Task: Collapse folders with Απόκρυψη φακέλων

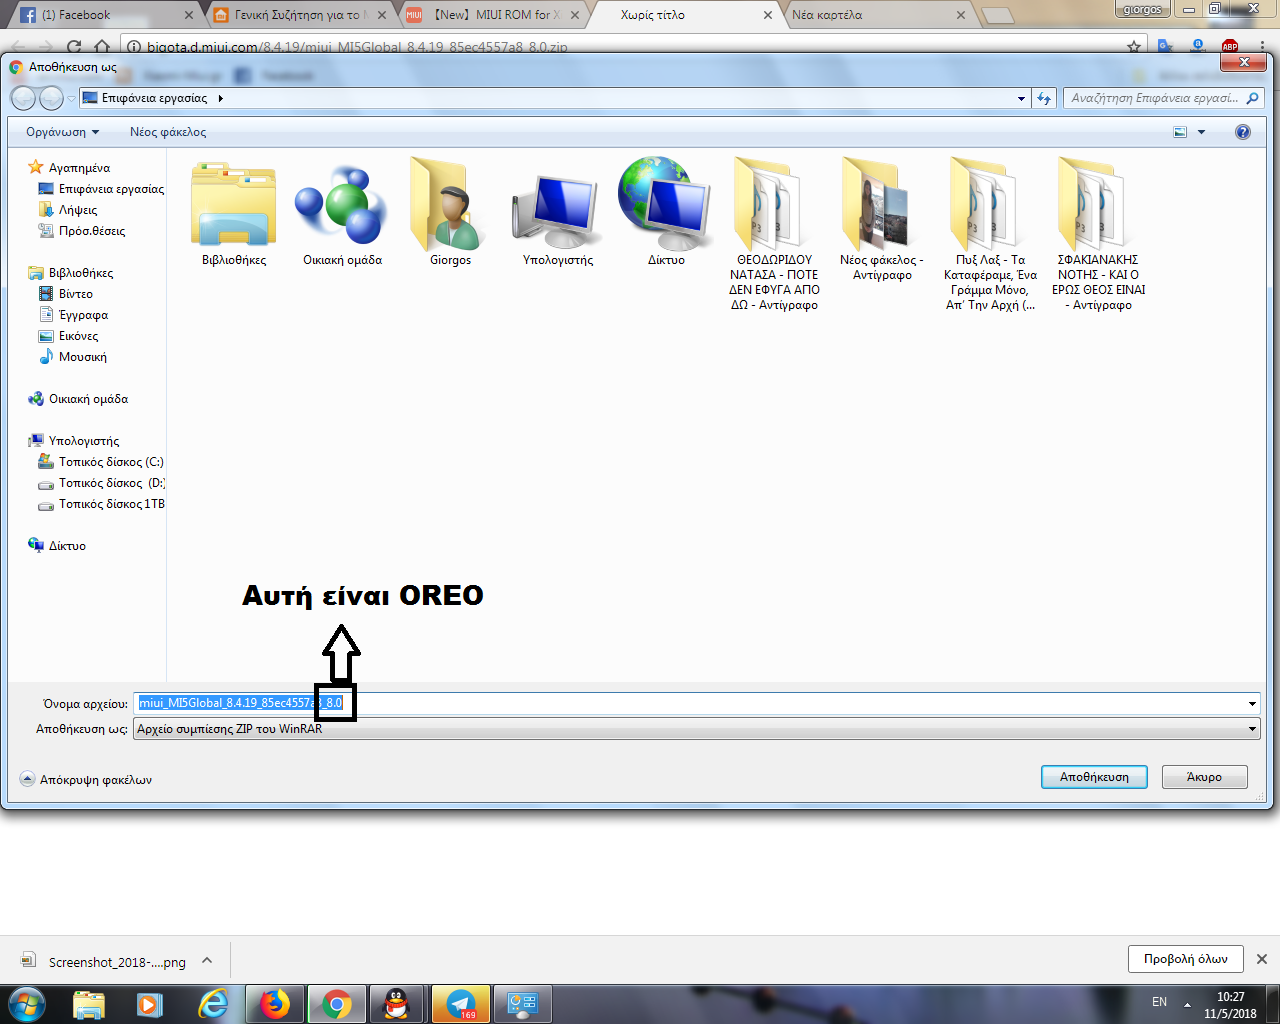Action: 86,780
